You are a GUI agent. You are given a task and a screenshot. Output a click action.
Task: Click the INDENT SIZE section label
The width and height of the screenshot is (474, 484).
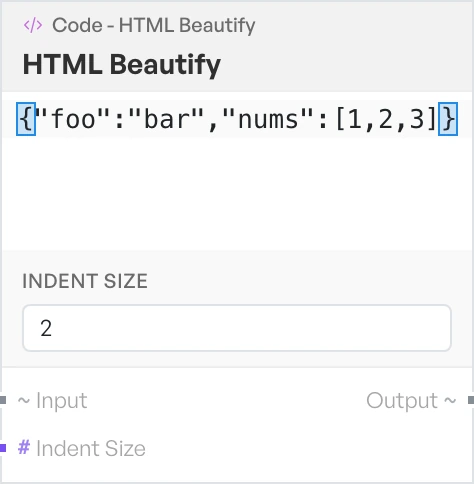click(x=85, y=281)
